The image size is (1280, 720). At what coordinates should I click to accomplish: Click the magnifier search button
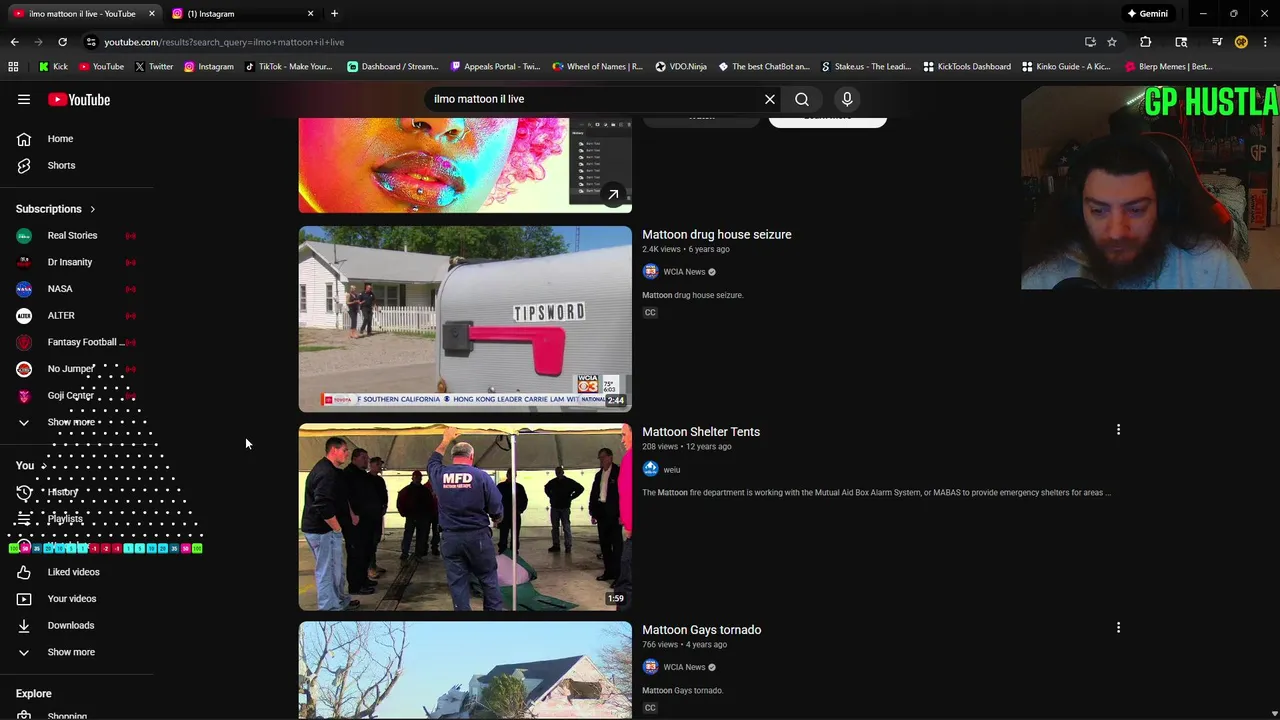click(802, 99)
